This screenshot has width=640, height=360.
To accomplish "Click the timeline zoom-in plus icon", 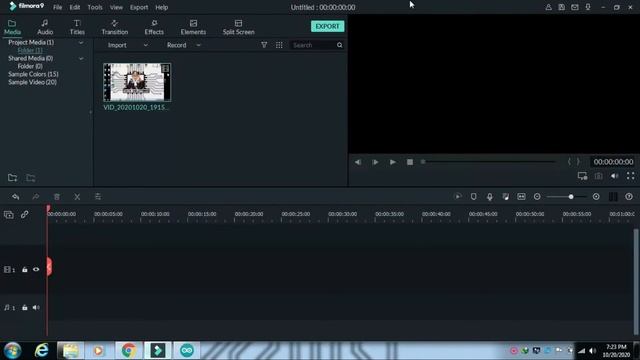I will tap(596, 197).
